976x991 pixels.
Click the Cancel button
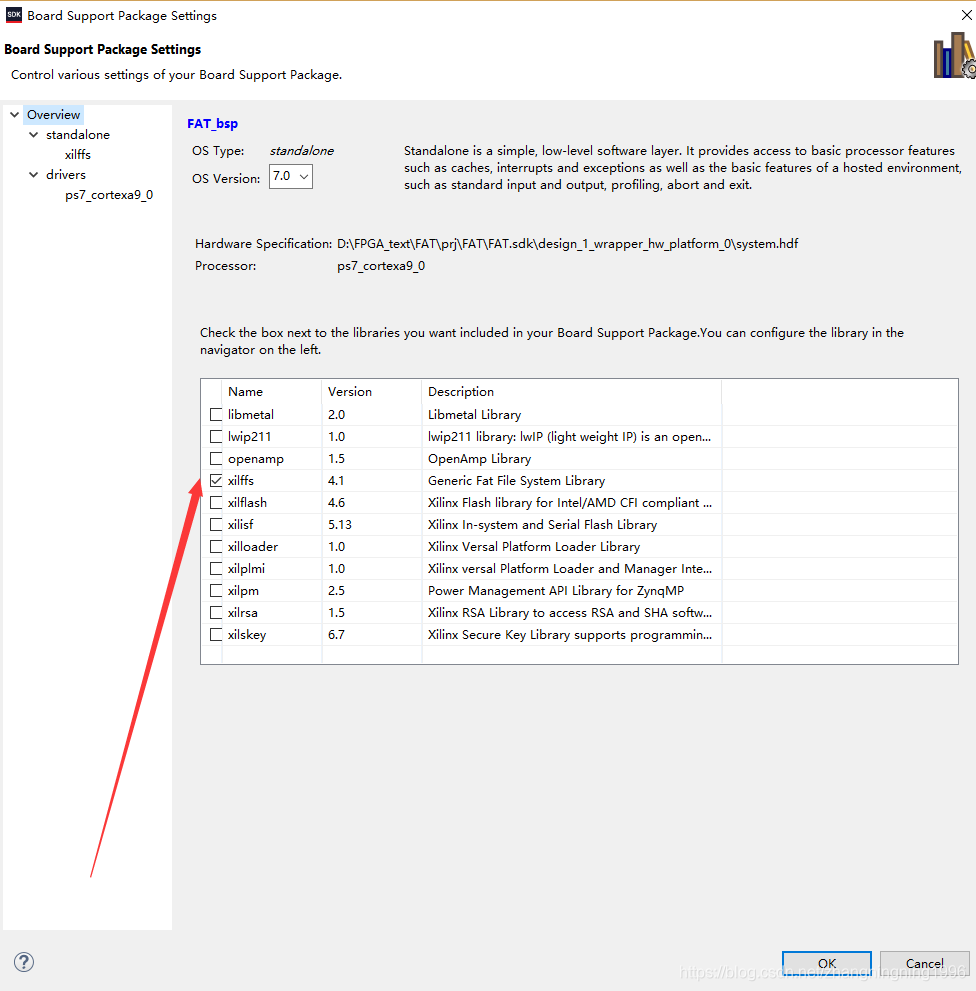coord(924,963)
